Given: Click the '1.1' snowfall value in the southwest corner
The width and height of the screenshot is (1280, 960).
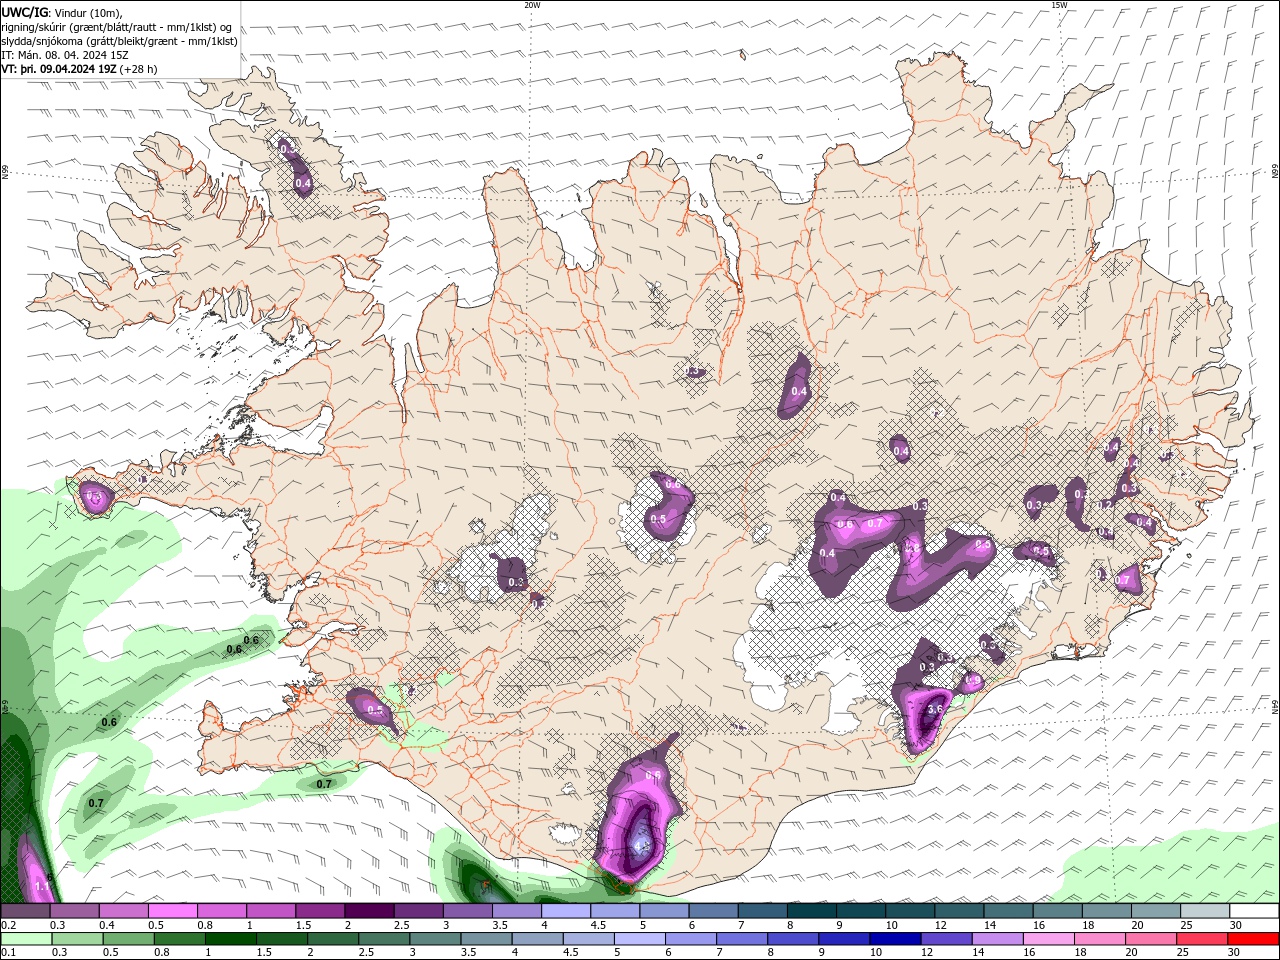Looking at the screenshot, I should click(x=43, y=886).
